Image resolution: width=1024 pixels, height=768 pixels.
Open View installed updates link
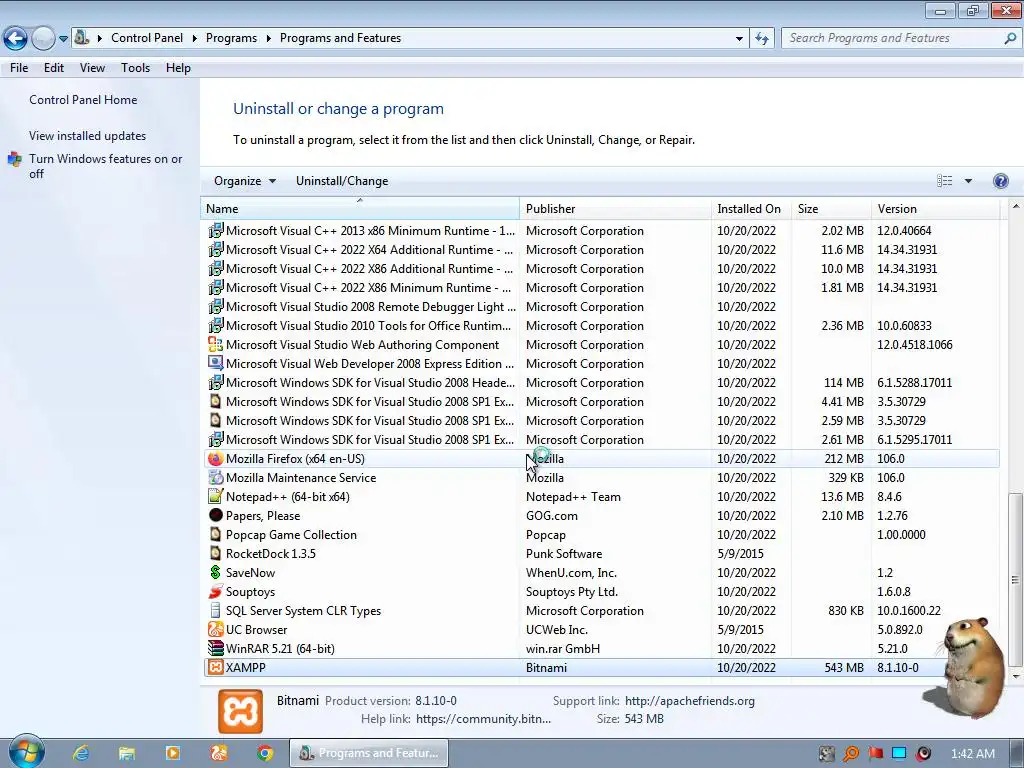88,136
